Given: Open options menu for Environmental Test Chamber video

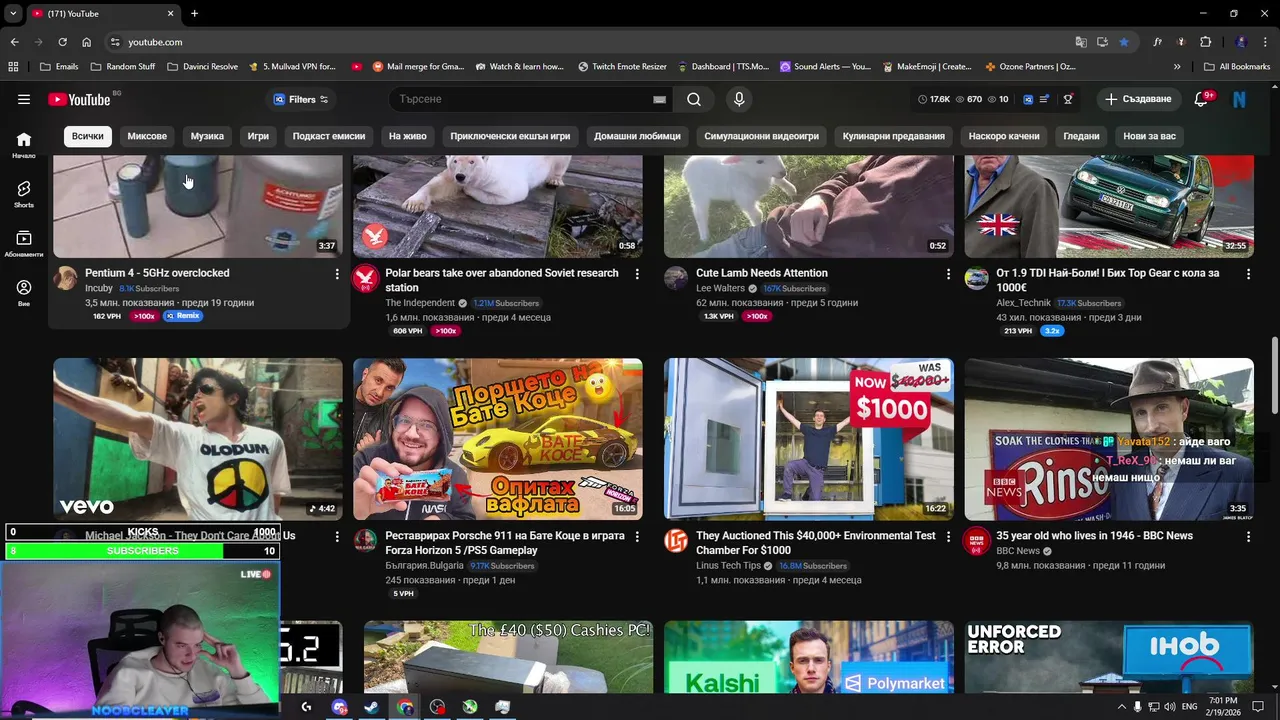Looking at the screenshot, I should (948, 537).
